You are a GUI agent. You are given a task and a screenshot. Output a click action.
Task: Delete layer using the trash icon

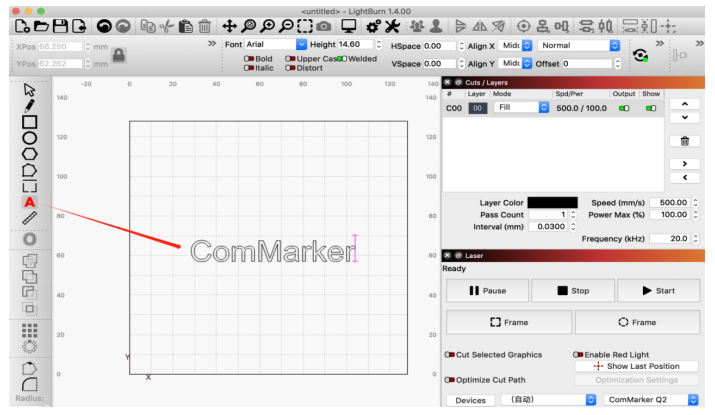(x=684, y=142)
